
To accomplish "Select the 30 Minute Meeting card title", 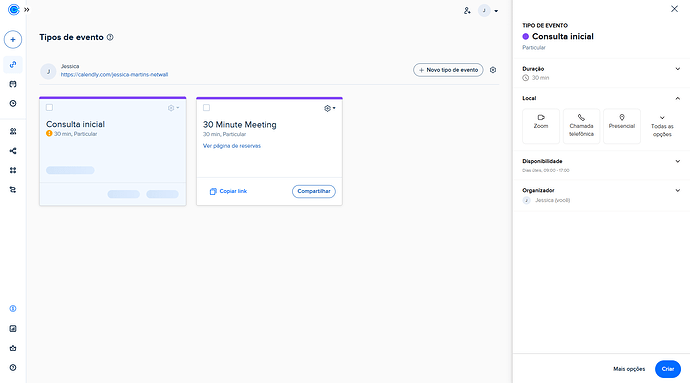I will coord(240,125).
